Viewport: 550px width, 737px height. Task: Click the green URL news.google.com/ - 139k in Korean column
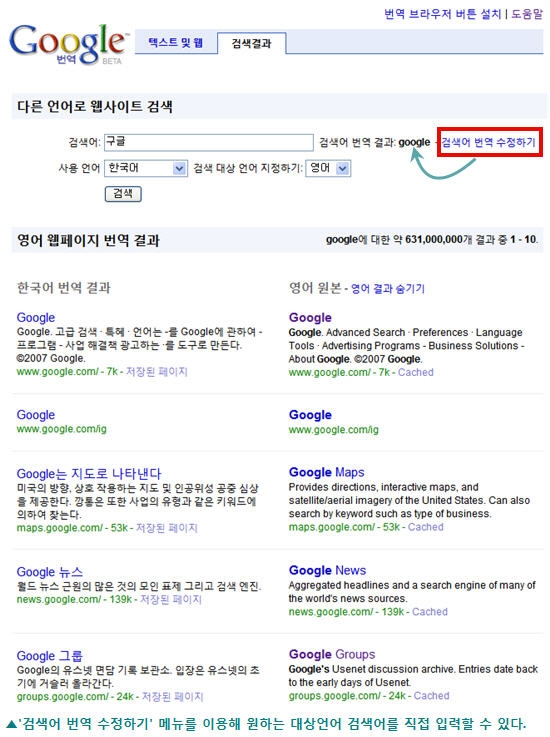[74, 600]
